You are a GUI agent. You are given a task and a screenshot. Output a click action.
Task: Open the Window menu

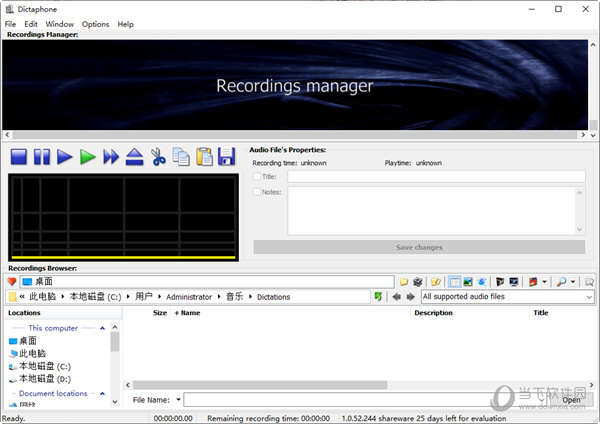click(x=60, y=24)
